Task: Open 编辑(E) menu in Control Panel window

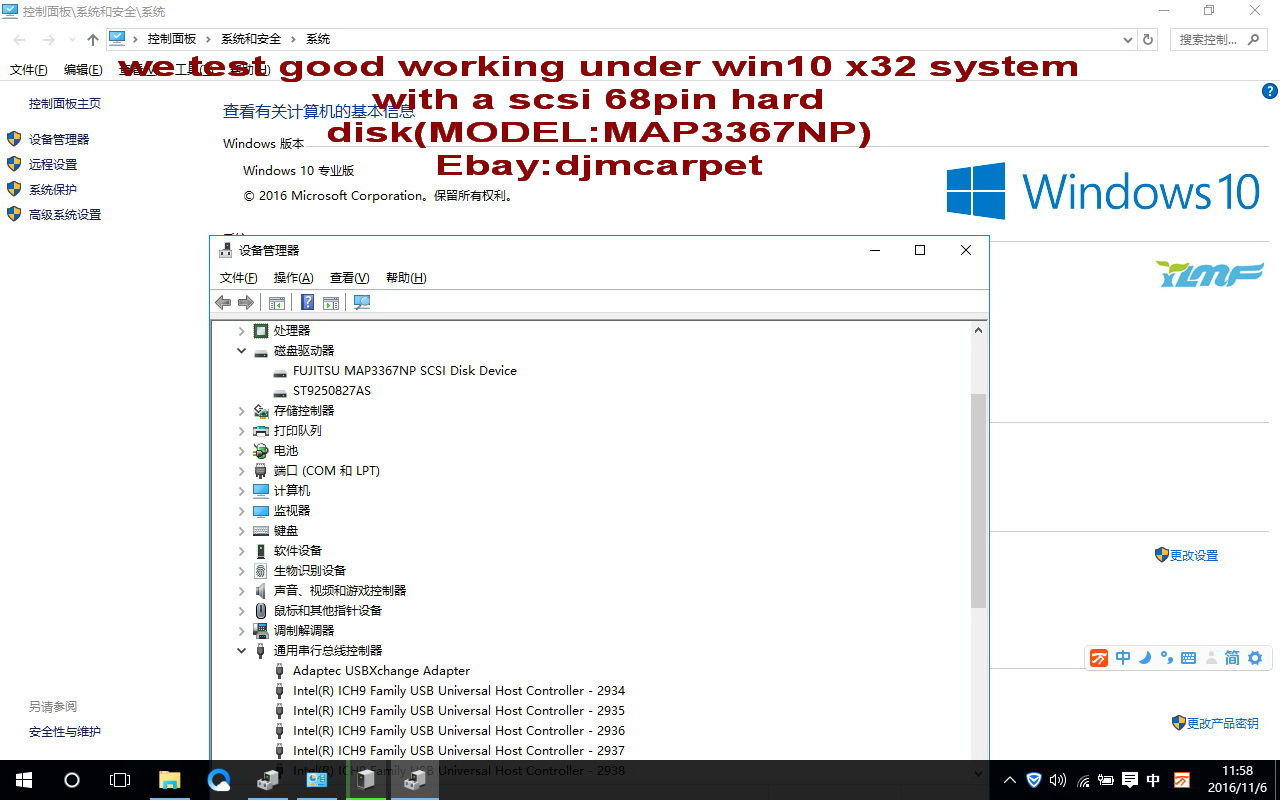Action: pos(83,70)
